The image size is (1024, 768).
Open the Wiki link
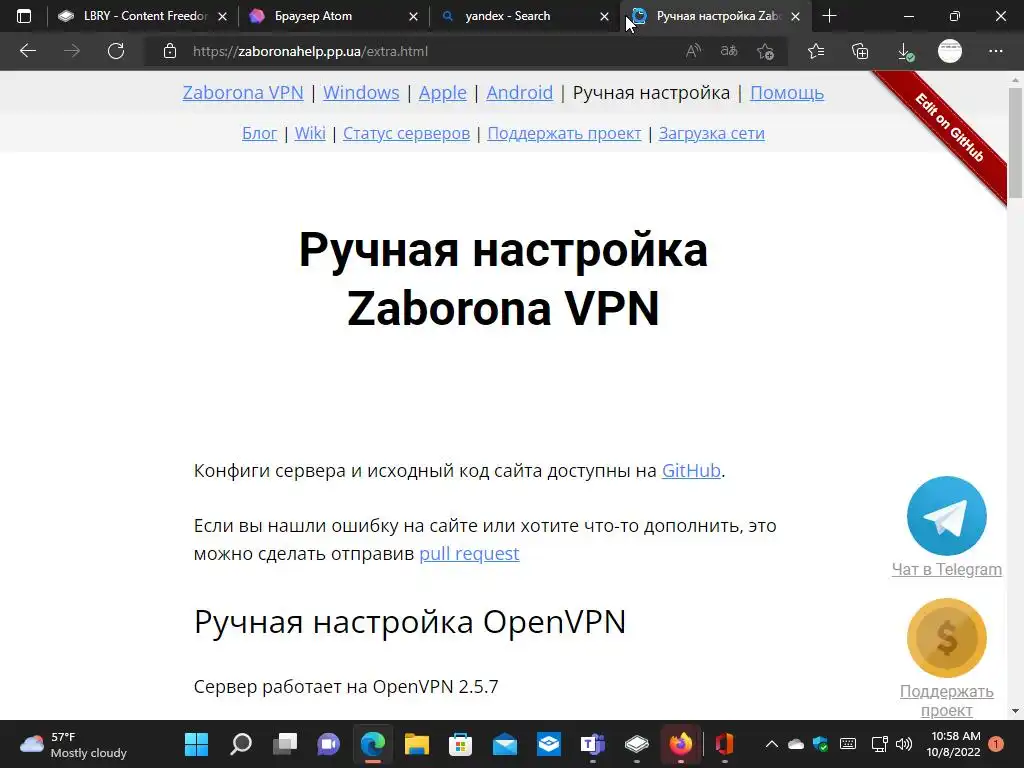(310, 133)
